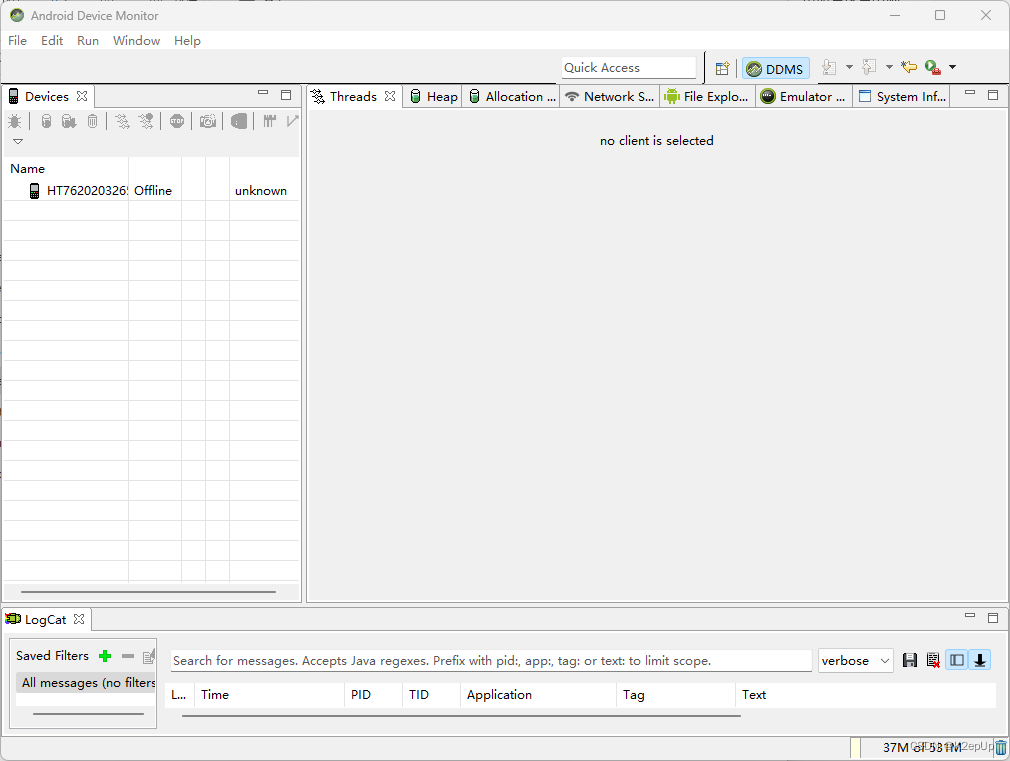
Task: Click the Offline status cell
Action: (x=153, y=191)
